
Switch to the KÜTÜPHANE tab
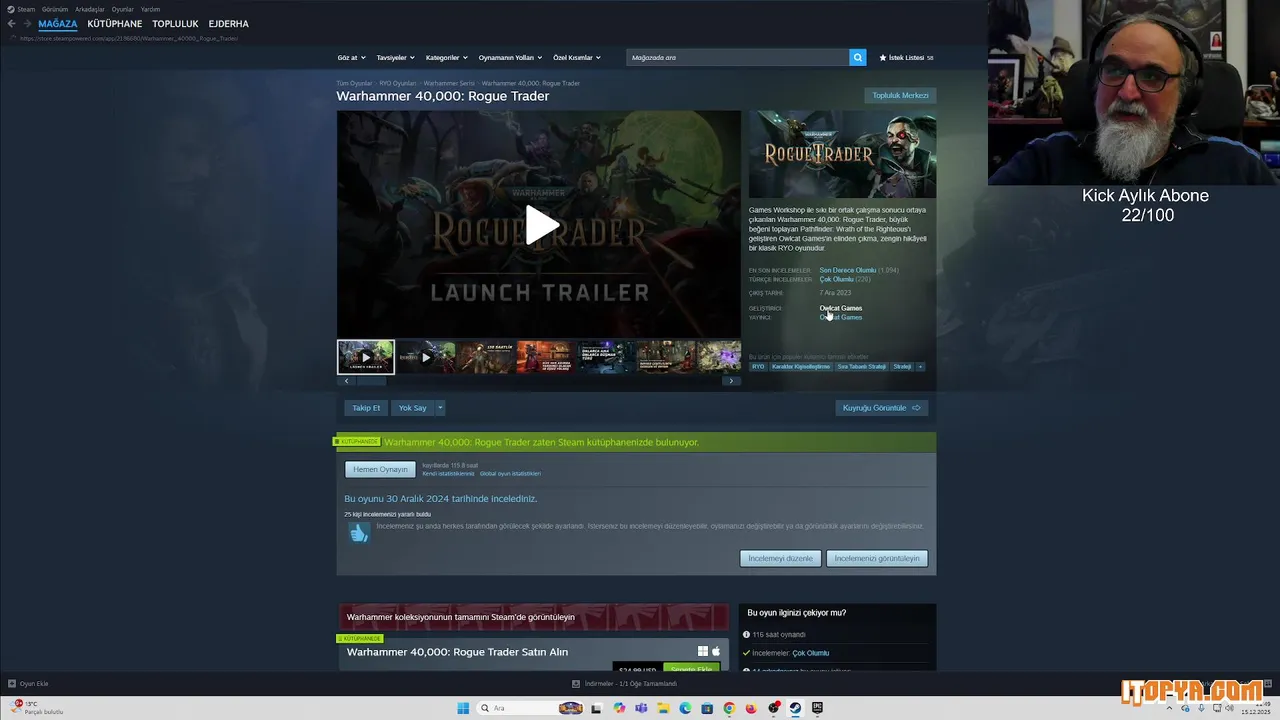tap(114, 24)
